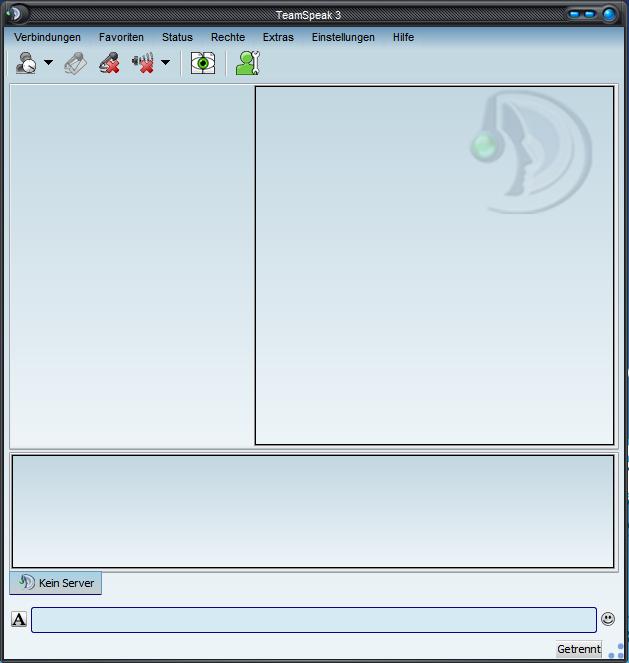This screenshot has height=663, width=629.
Task: Click the second blue bar title button
Action: click(x=589, y=14)
